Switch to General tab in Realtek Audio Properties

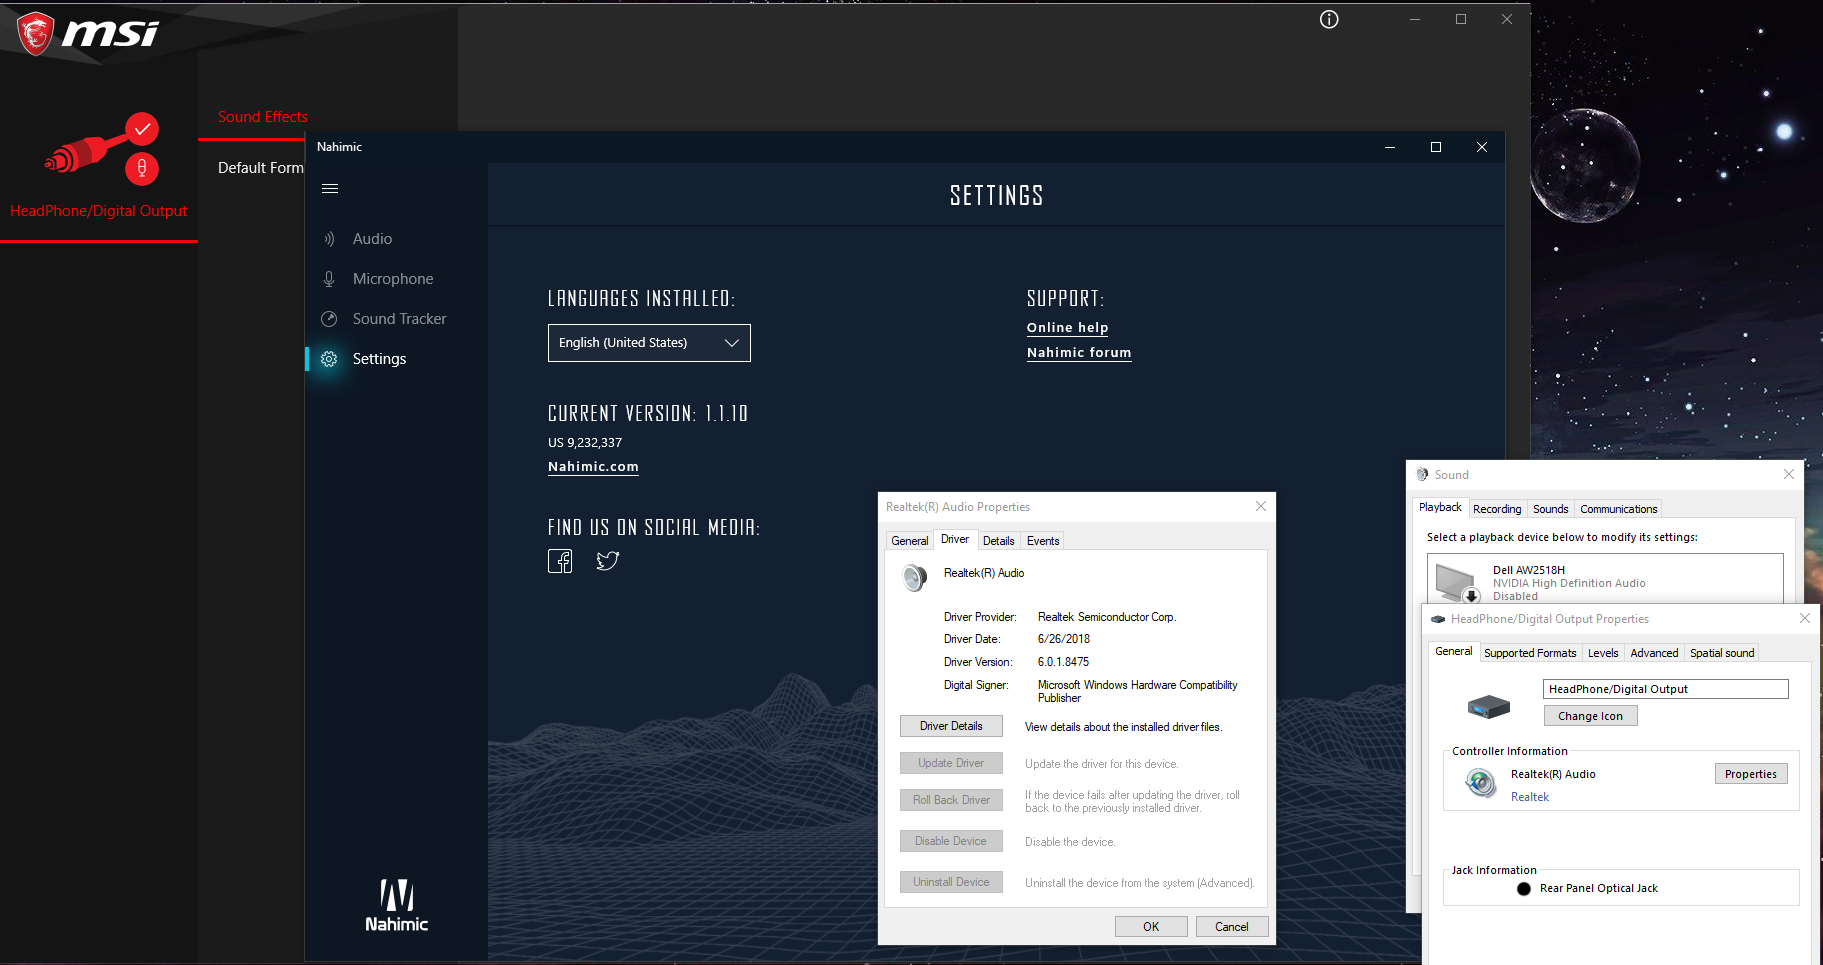[910, 541]
